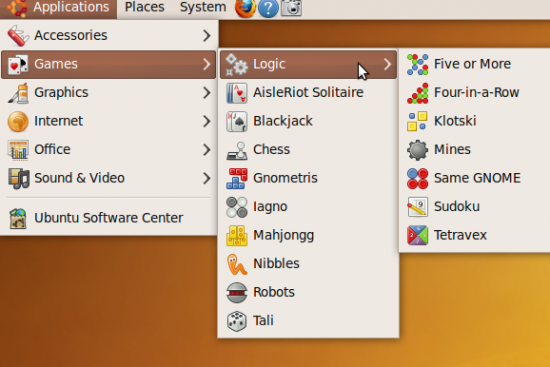This screenshot has width=550, height=367.
Task: Open Same GNOME by its label
Action: coord(477,178)
